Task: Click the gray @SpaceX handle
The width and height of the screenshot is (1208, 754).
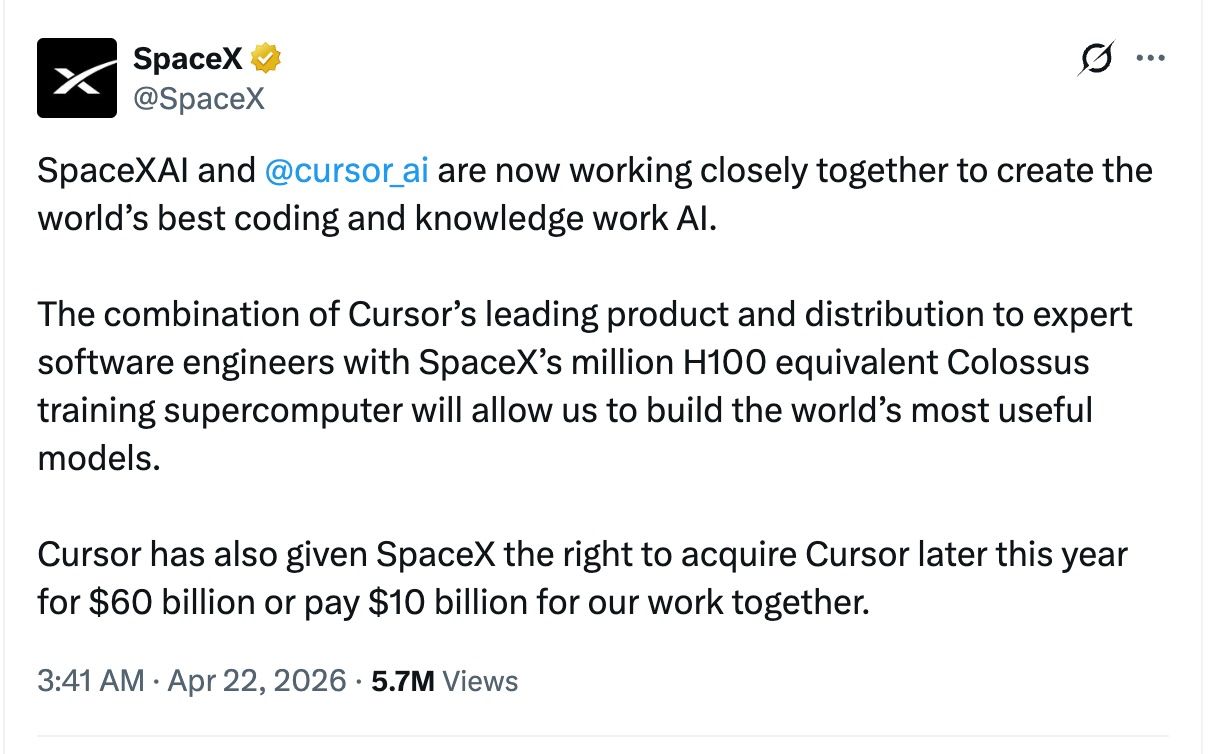Action: point(199,98)
